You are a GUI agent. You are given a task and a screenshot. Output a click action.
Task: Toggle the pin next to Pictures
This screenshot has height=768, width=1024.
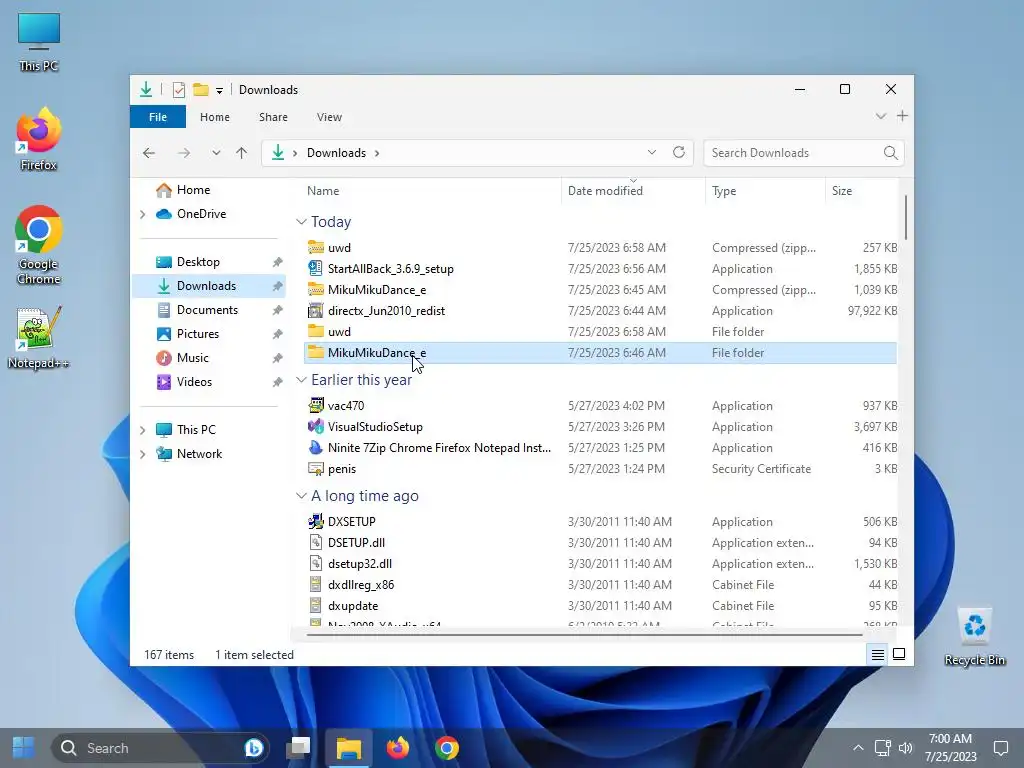(x=278, y=334)
